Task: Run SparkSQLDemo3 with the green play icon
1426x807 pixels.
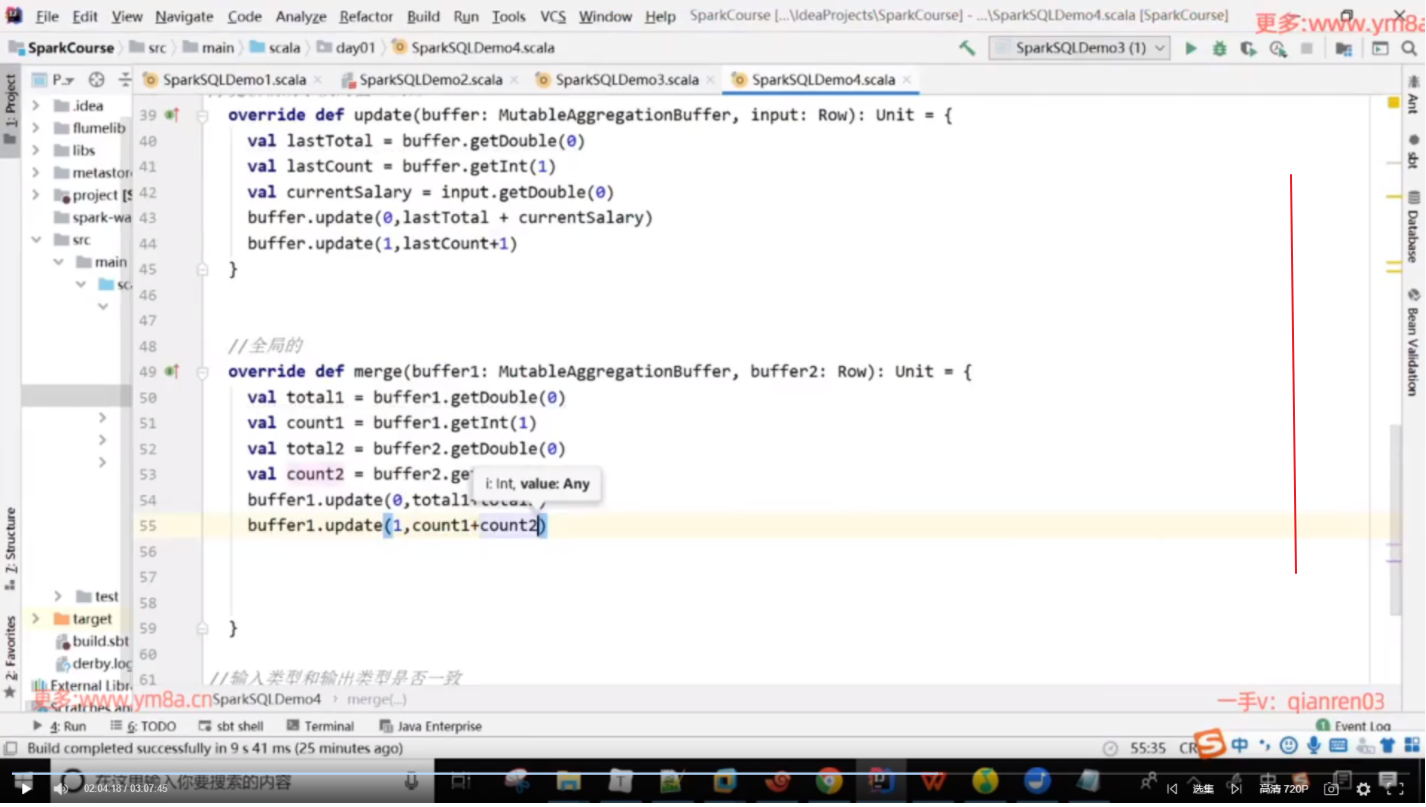Action: click(x=1191, y=48)
